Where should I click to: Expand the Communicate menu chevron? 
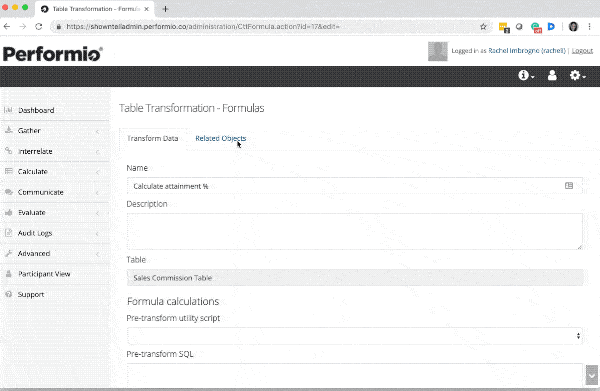pos(98,193)
